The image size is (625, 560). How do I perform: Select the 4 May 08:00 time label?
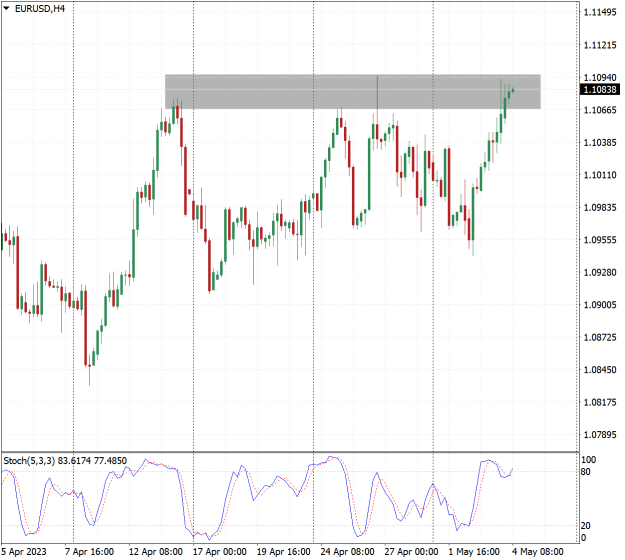(538, 552)
